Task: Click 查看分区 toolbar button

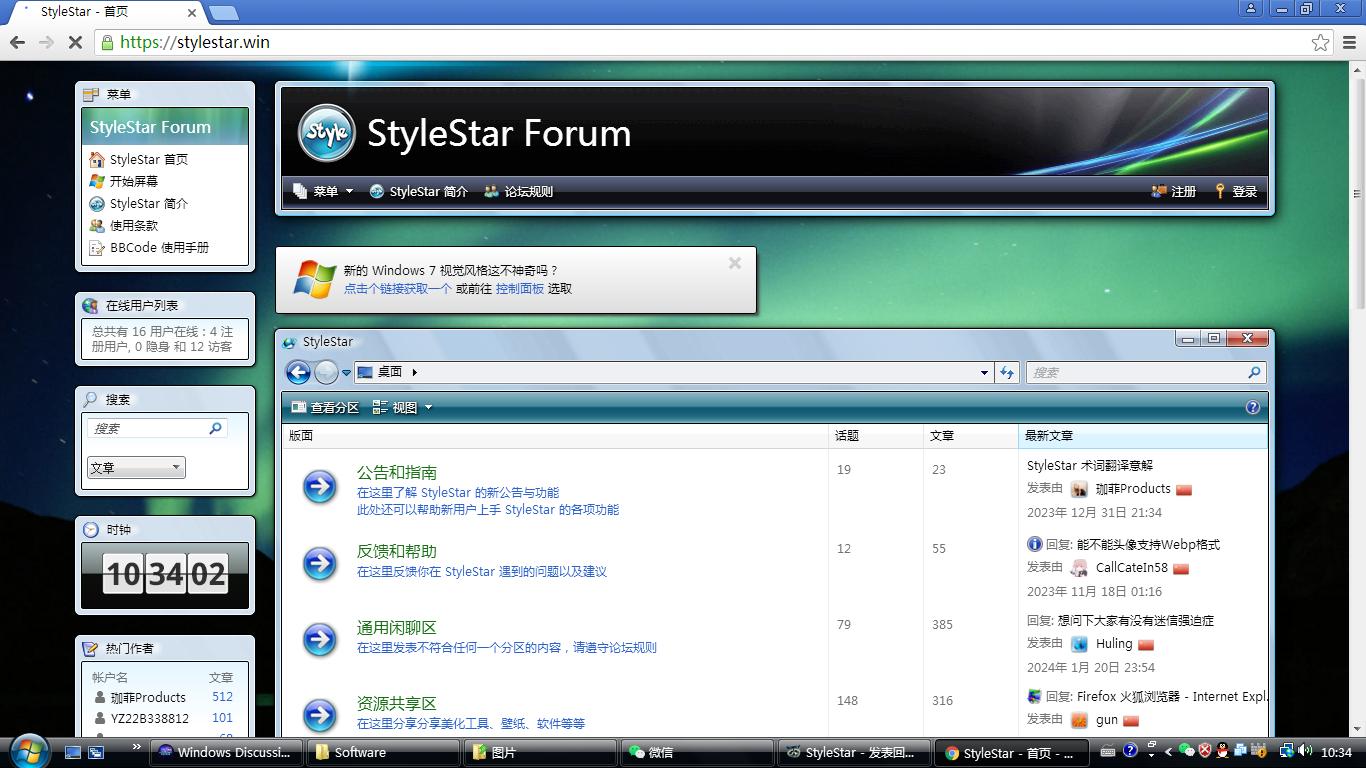Action: coord(325,407)
